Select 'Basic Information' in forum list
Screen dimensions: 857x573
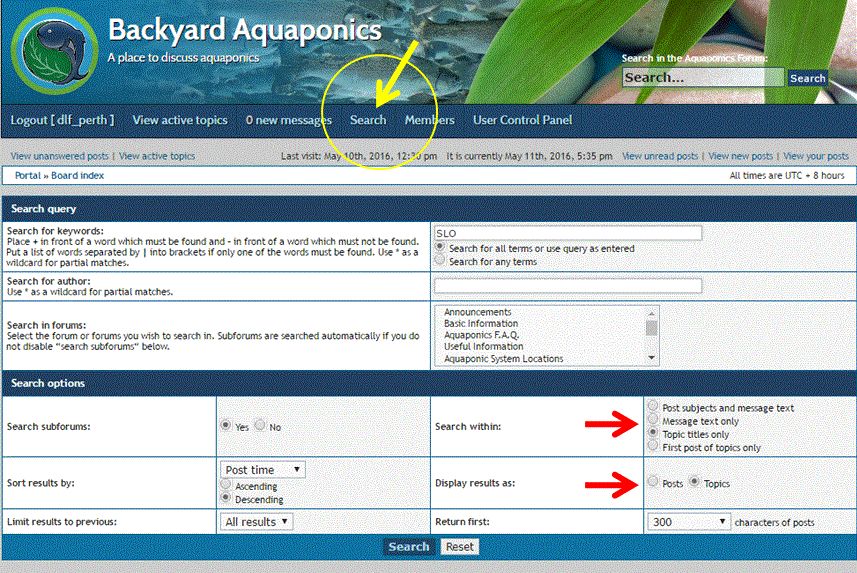pyautogui.click(x=481, y=324)
